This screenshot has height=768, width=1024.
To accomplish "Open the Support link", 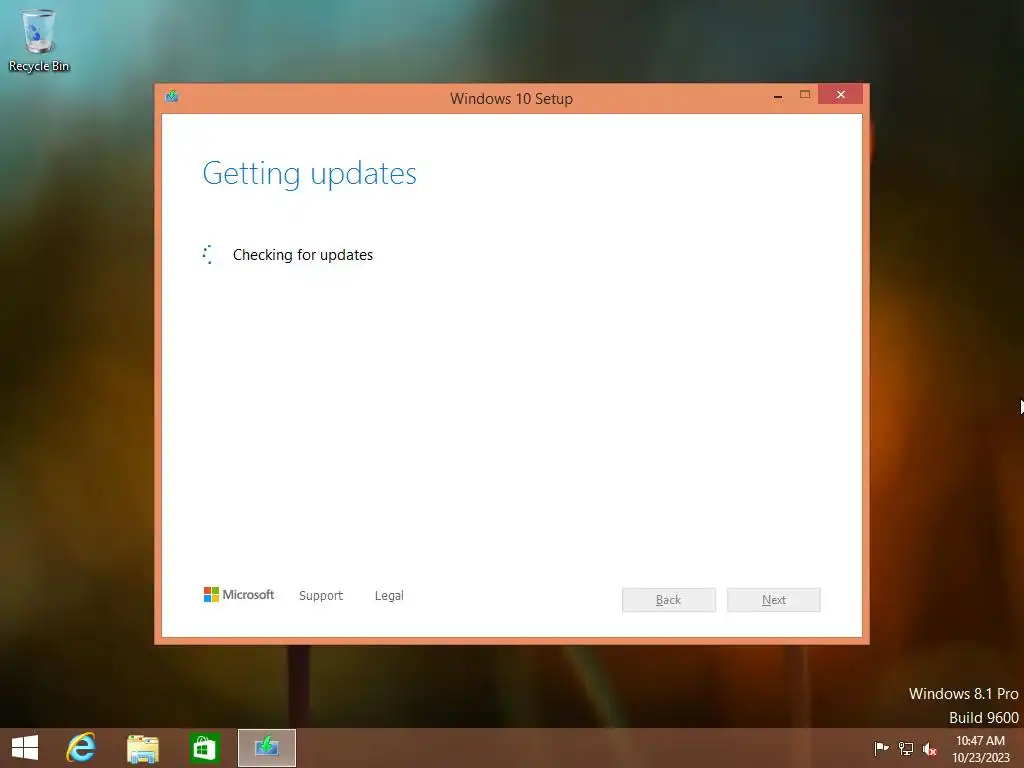I will 321,596.
